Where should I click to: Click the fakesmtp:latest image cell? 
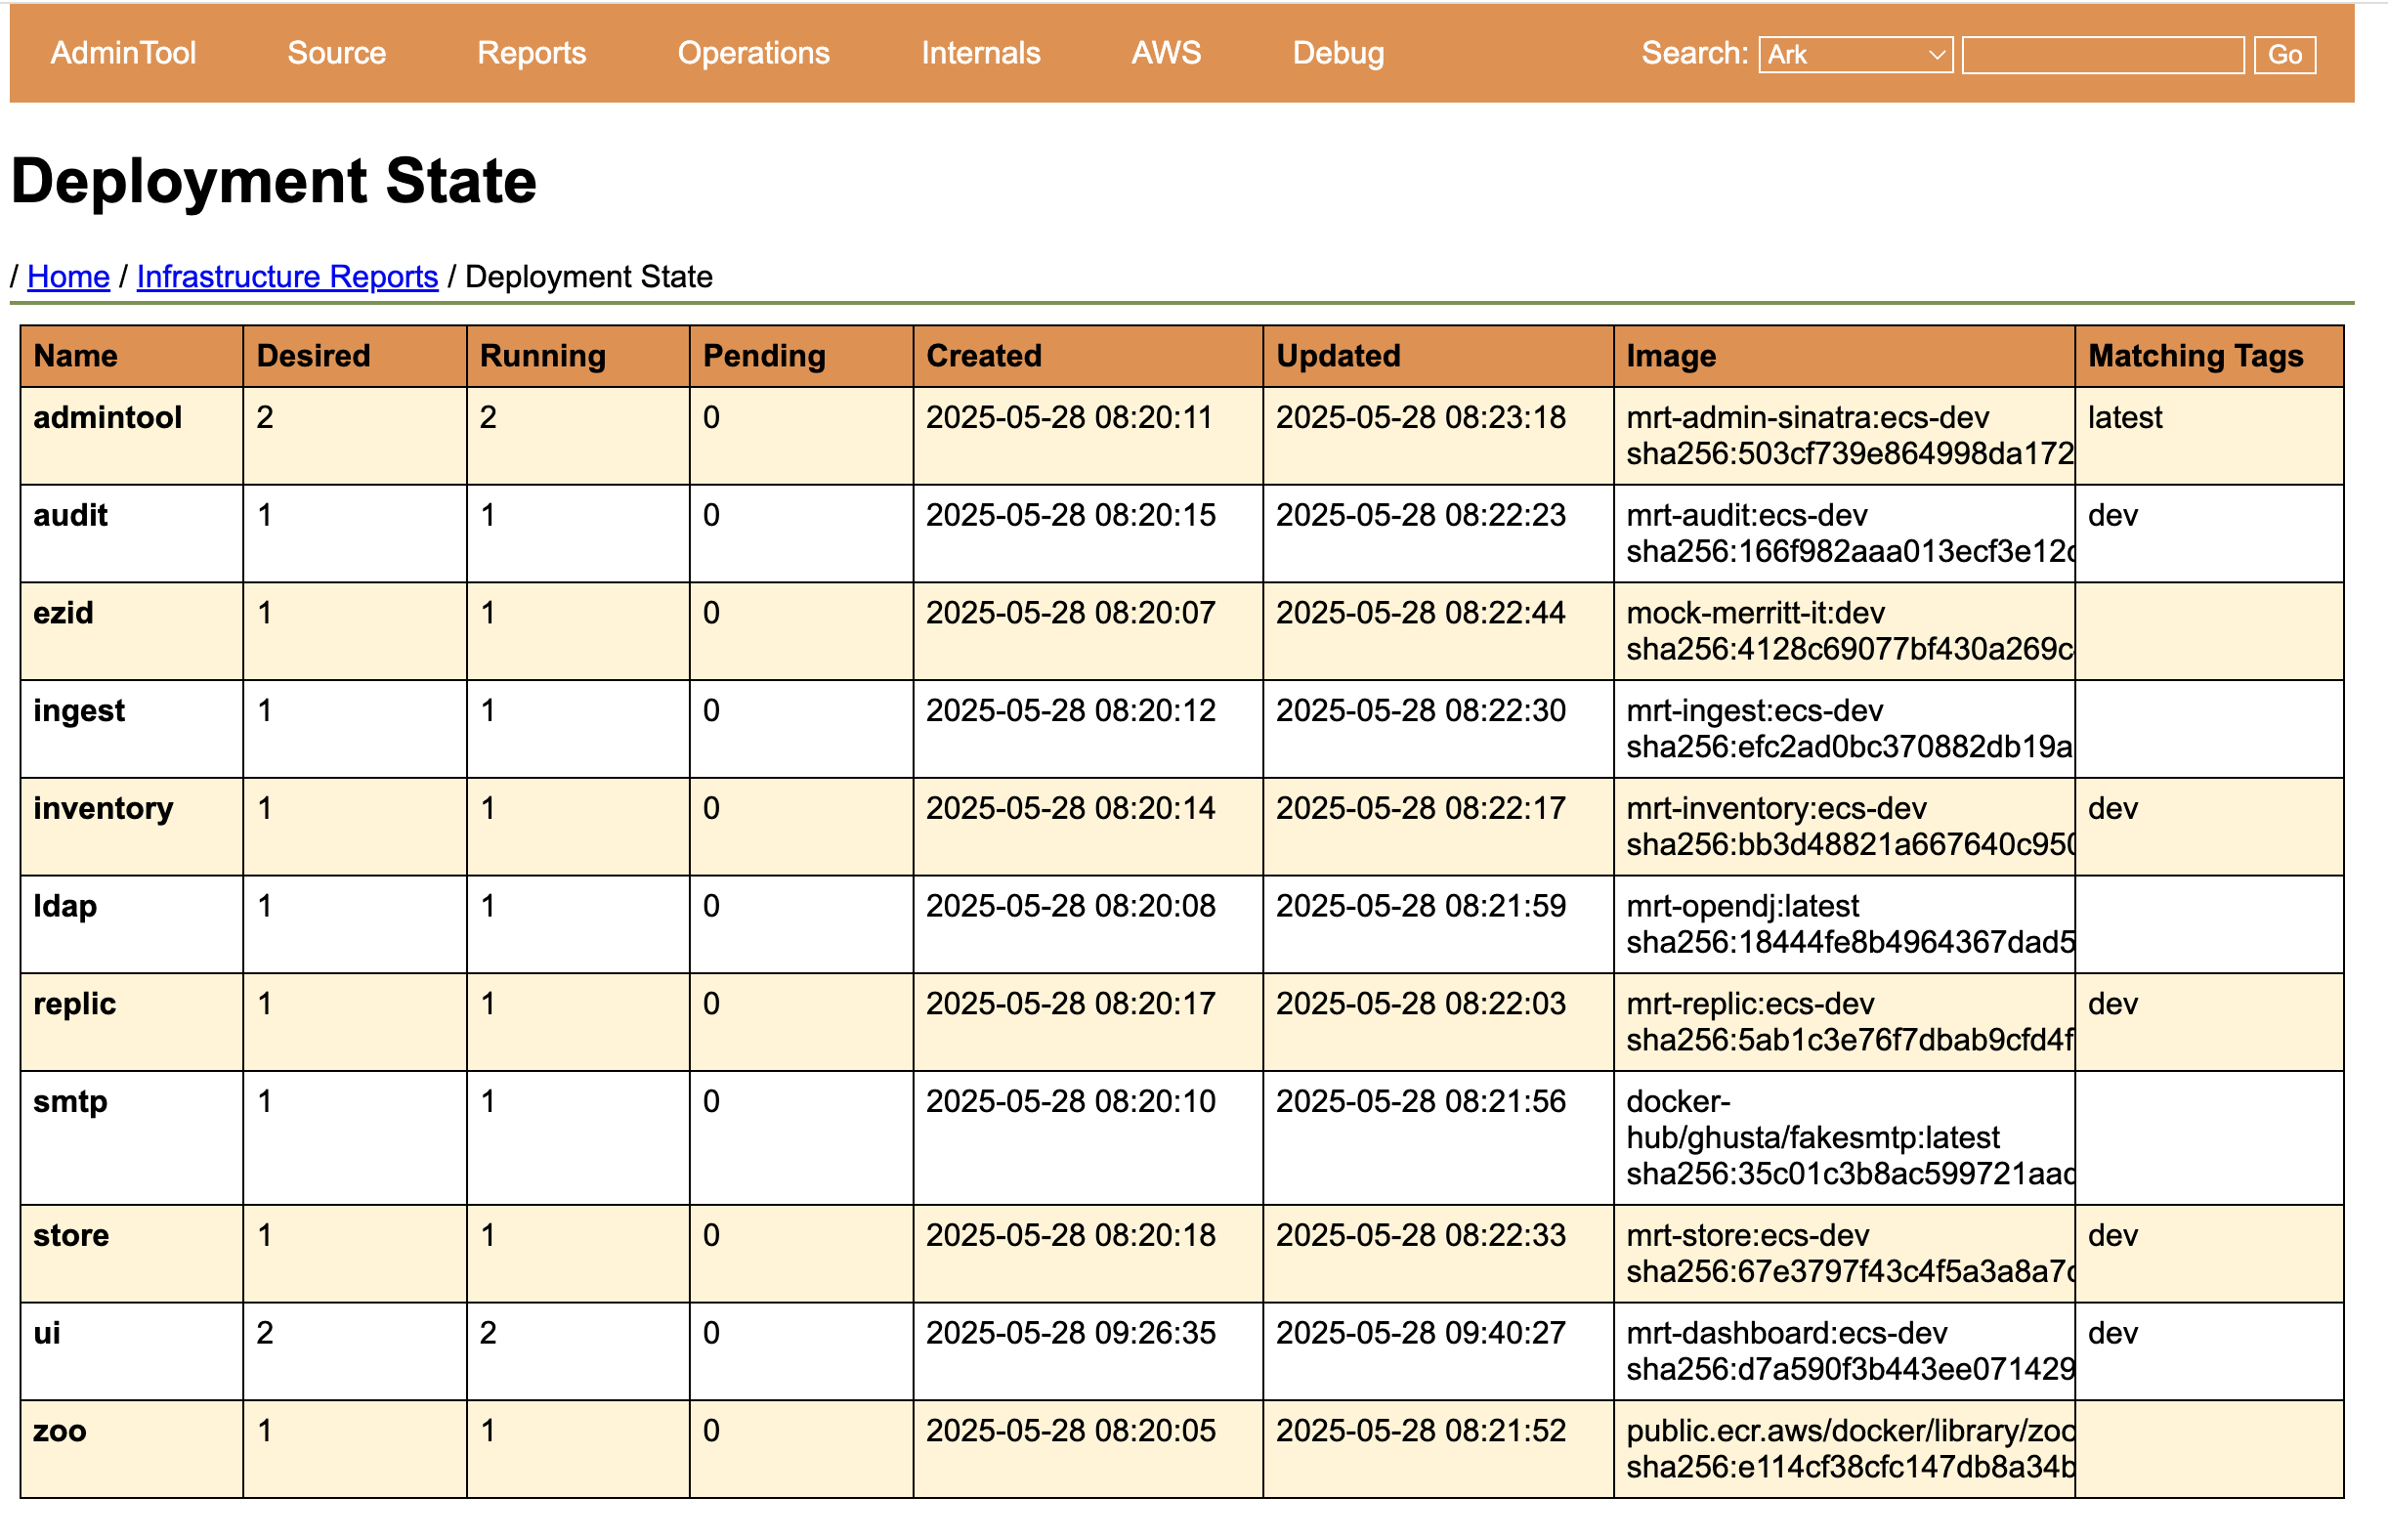tap(1844, 1138)
